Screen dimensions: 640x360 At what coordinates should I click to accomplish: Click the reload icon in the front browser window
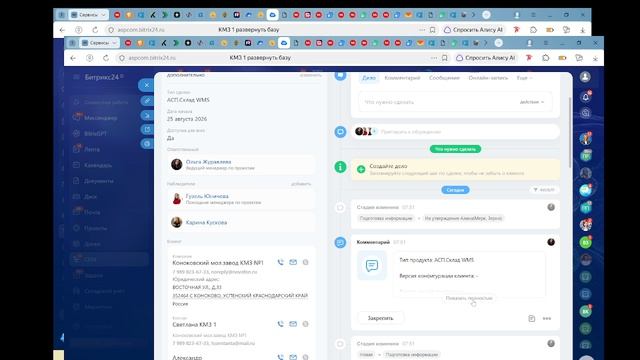coord(106,58)
